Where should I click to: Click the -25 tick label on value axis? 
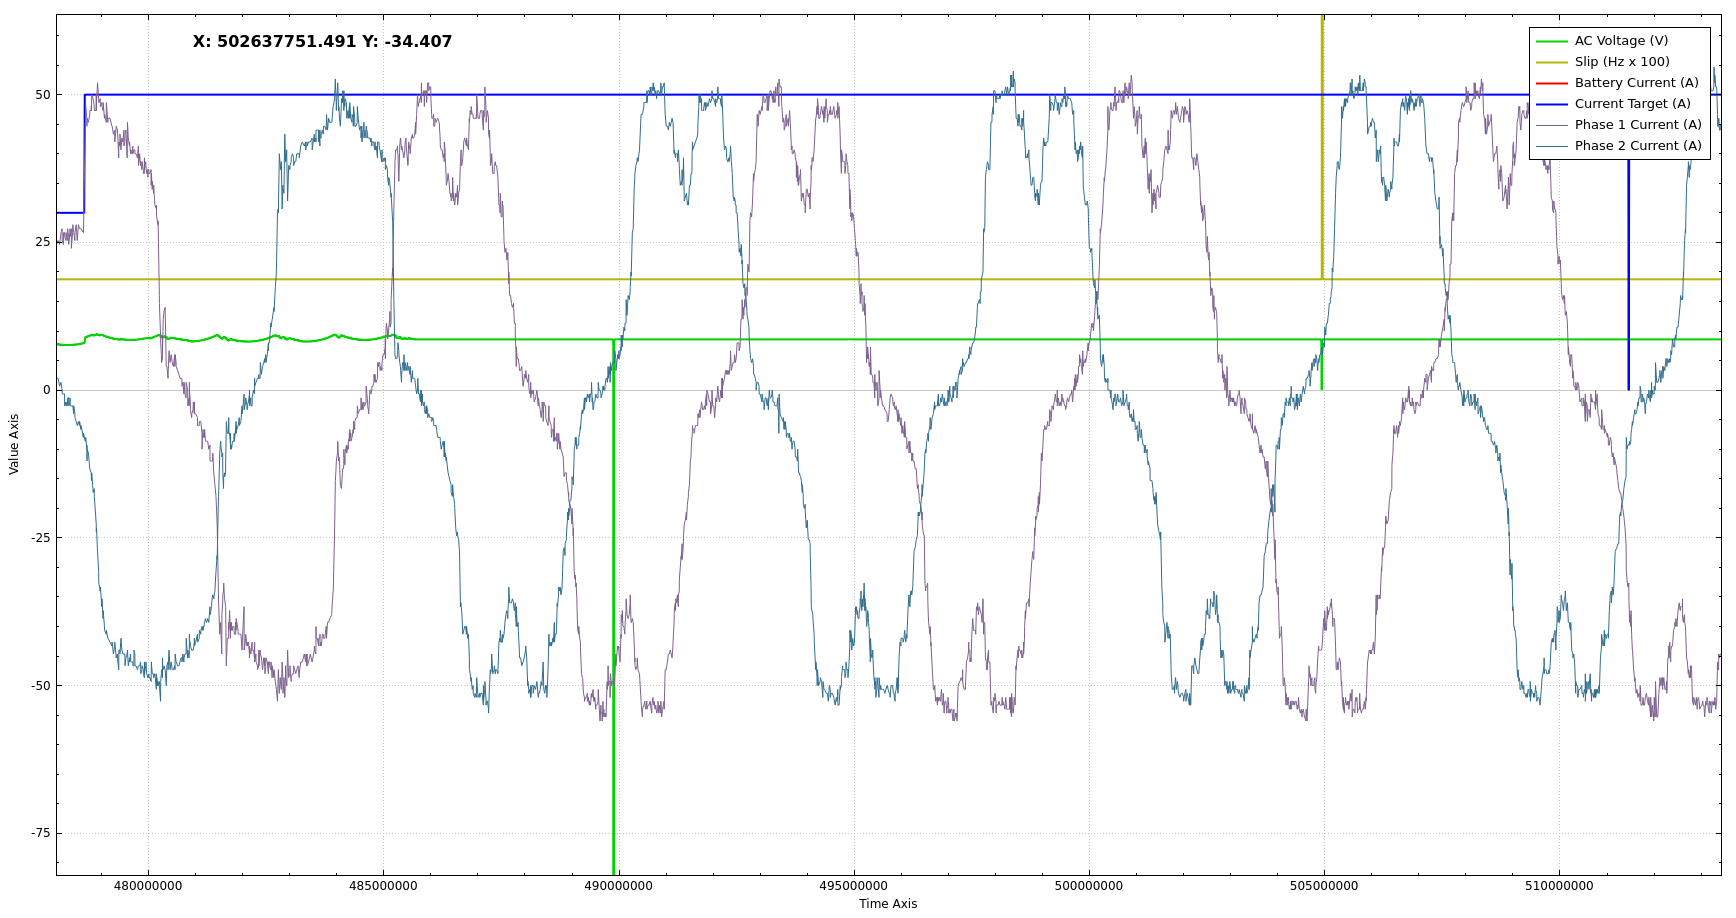click(39, 538)
